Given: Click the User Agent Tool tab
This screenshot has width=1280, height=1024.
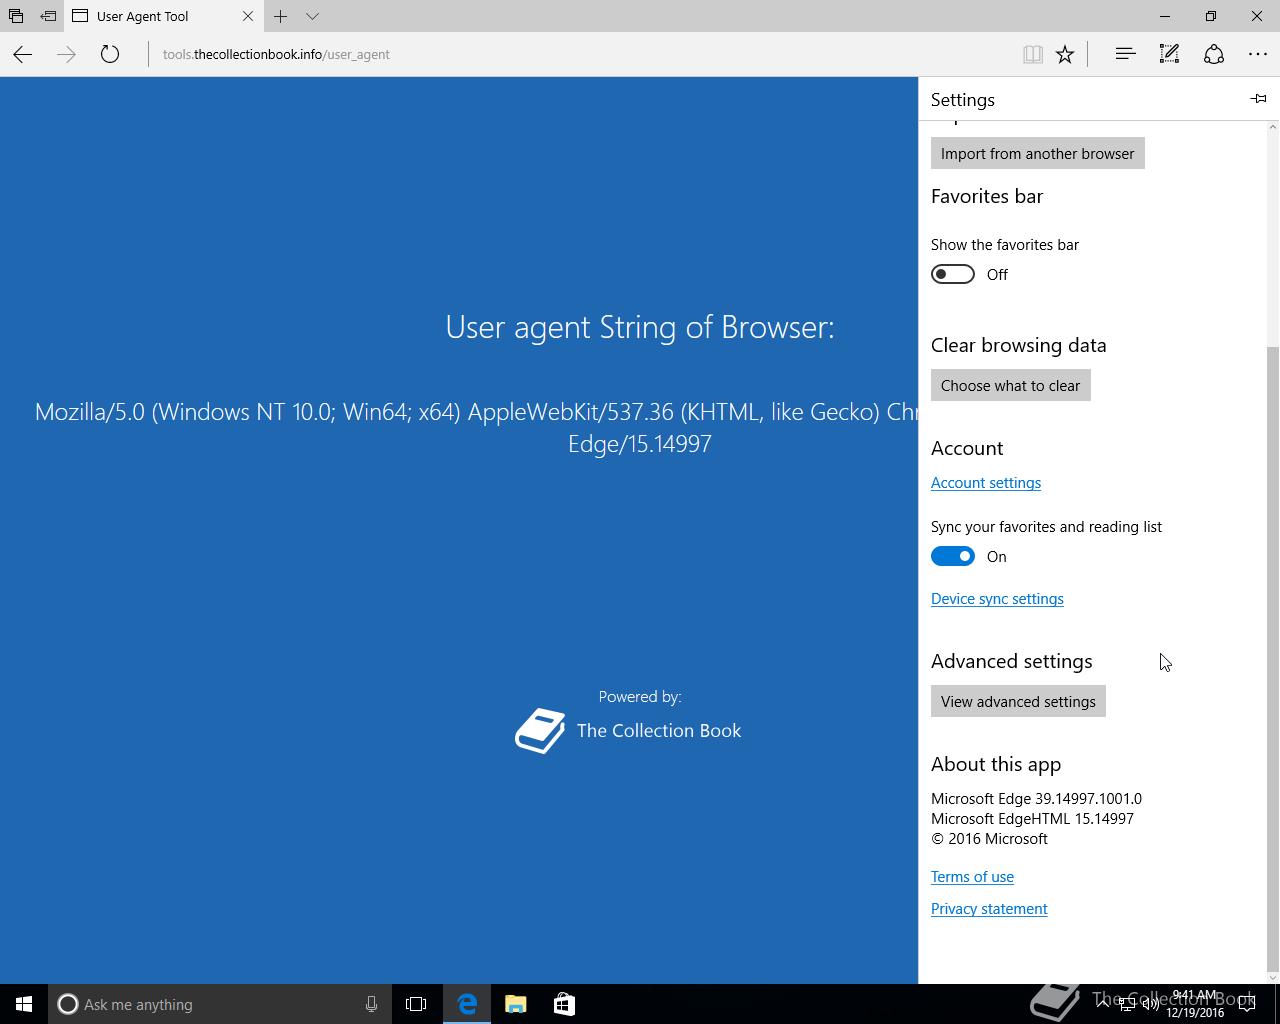Looking at the screenshot, I should (x=163, y=16).
